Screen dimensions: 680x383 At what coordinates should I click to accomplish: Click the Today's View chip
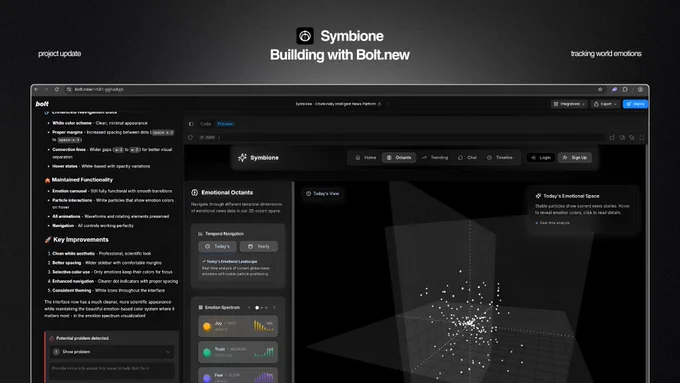point(322,193)
